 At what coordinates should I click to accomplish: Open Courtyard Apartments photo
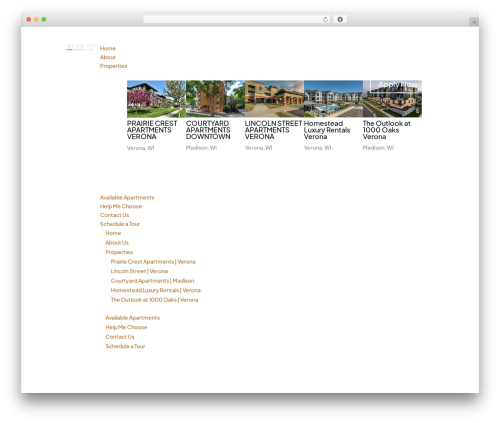tap(215, 99)
